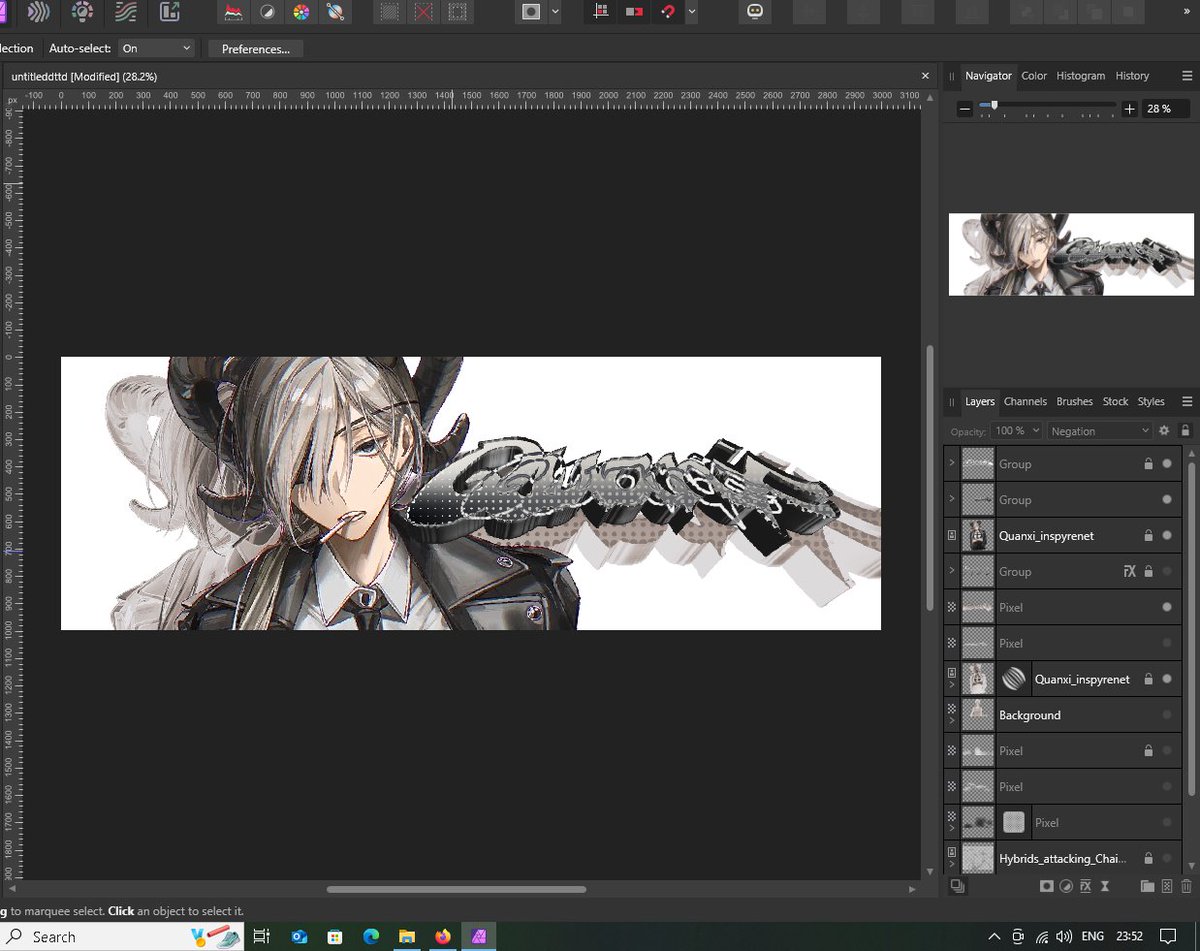
Task: Toggle Snapping with the magnet icon
Action: 669,12
